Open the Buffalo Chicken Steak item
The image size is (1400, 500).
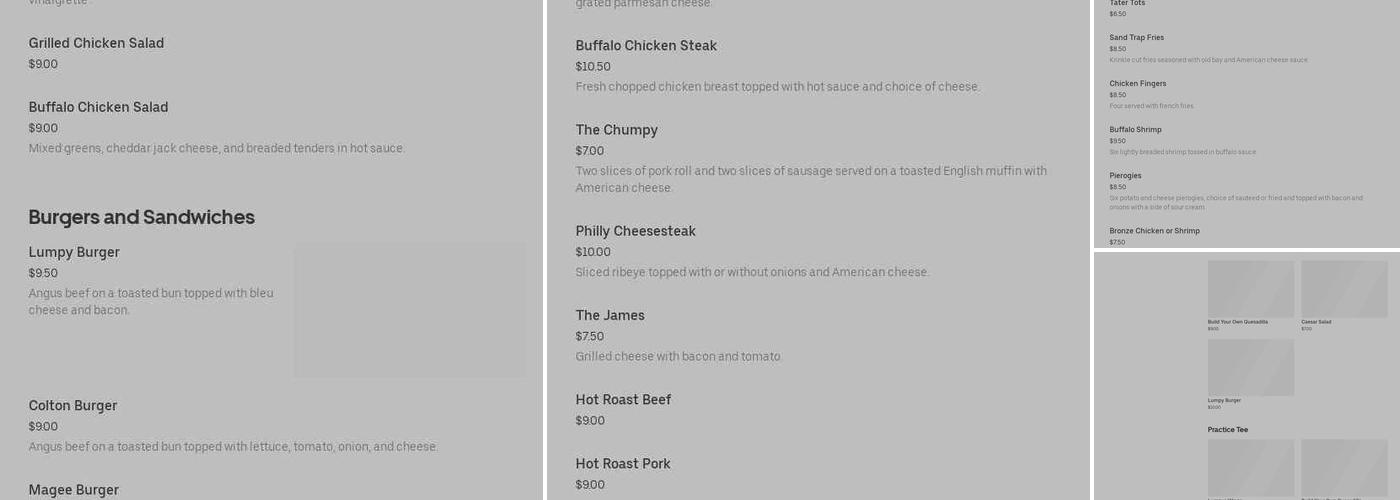646,46
